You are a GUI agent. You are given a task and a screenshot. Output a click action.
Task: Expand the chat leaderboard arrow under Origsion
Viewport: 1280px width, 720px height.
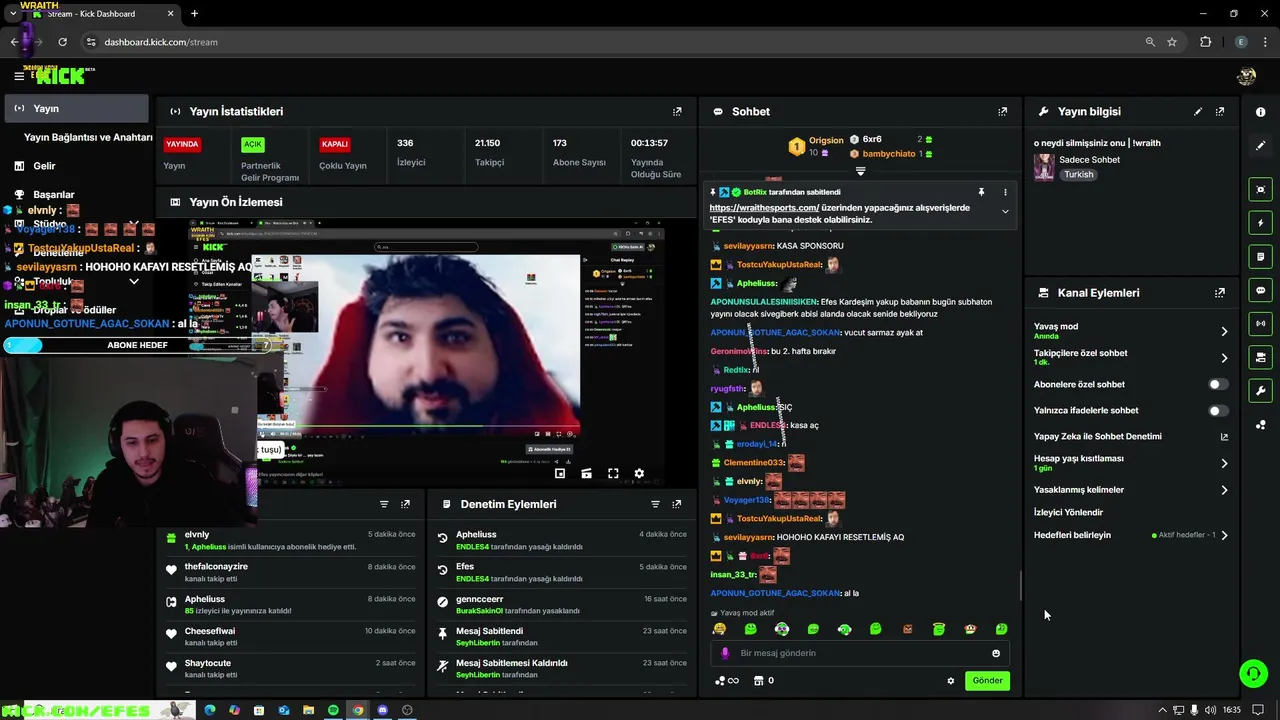860,171
